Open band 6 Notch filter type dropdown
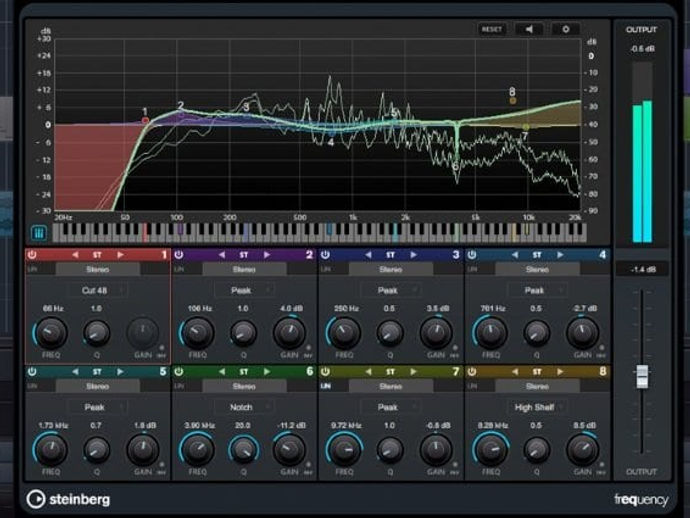The width and height of the screenshot is (690, 518). pyautogui.click(x=244, y=407)
